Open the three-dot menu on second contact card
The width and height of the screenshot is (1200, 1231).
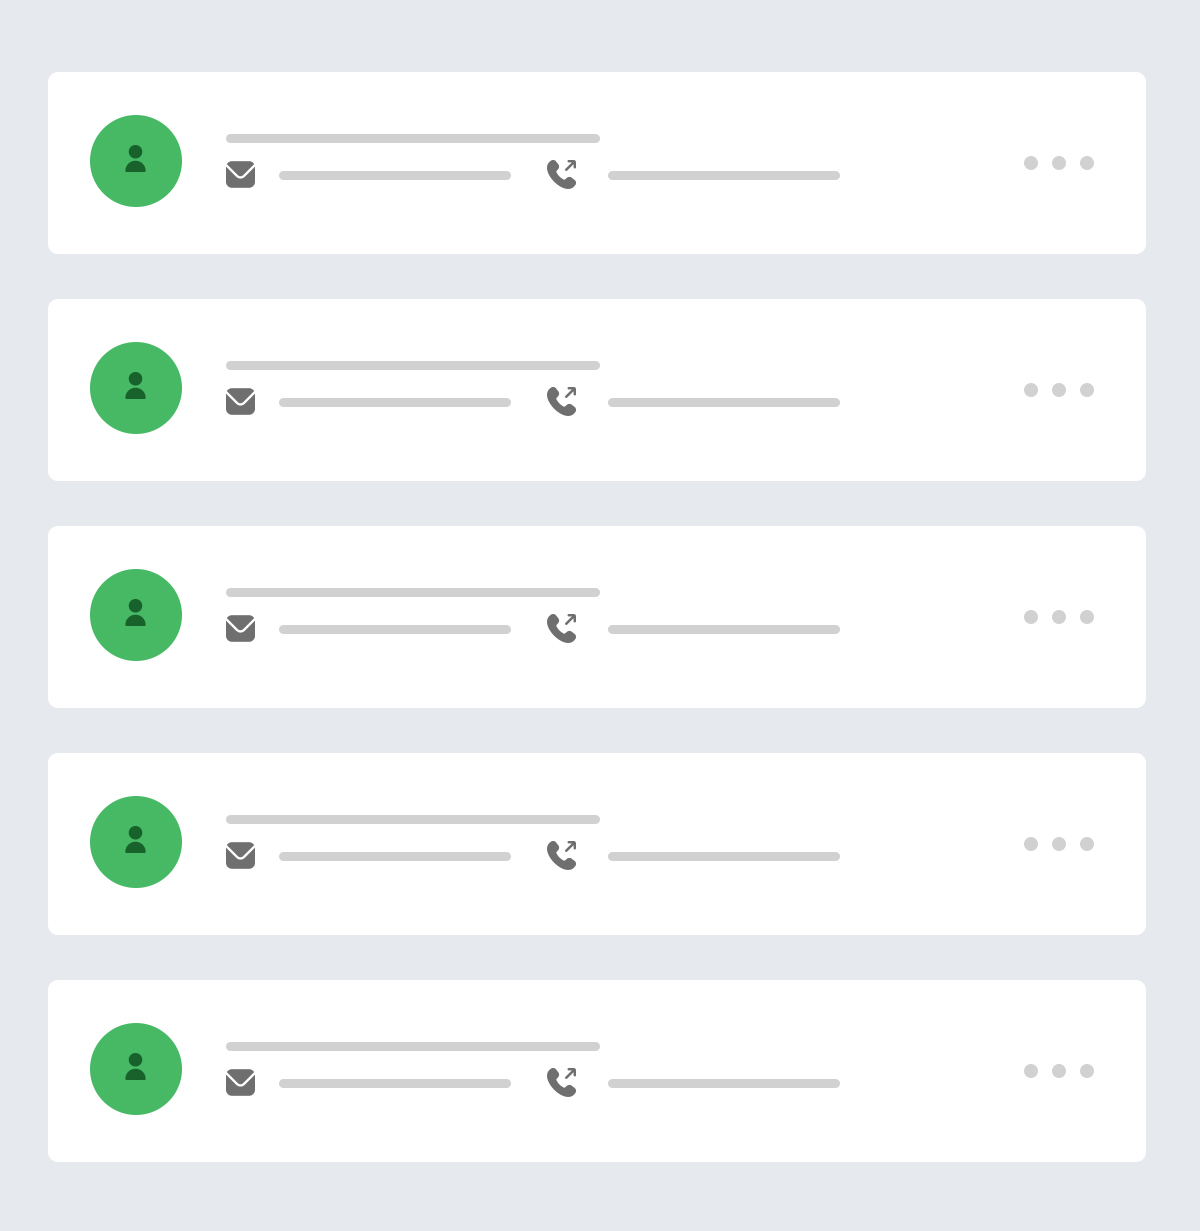click(1059, 390)
